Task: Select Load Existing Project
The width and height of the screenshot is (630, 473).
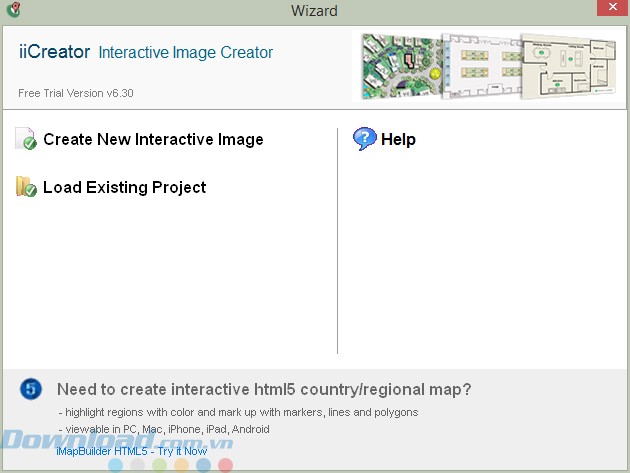Action: click(124, 188)
